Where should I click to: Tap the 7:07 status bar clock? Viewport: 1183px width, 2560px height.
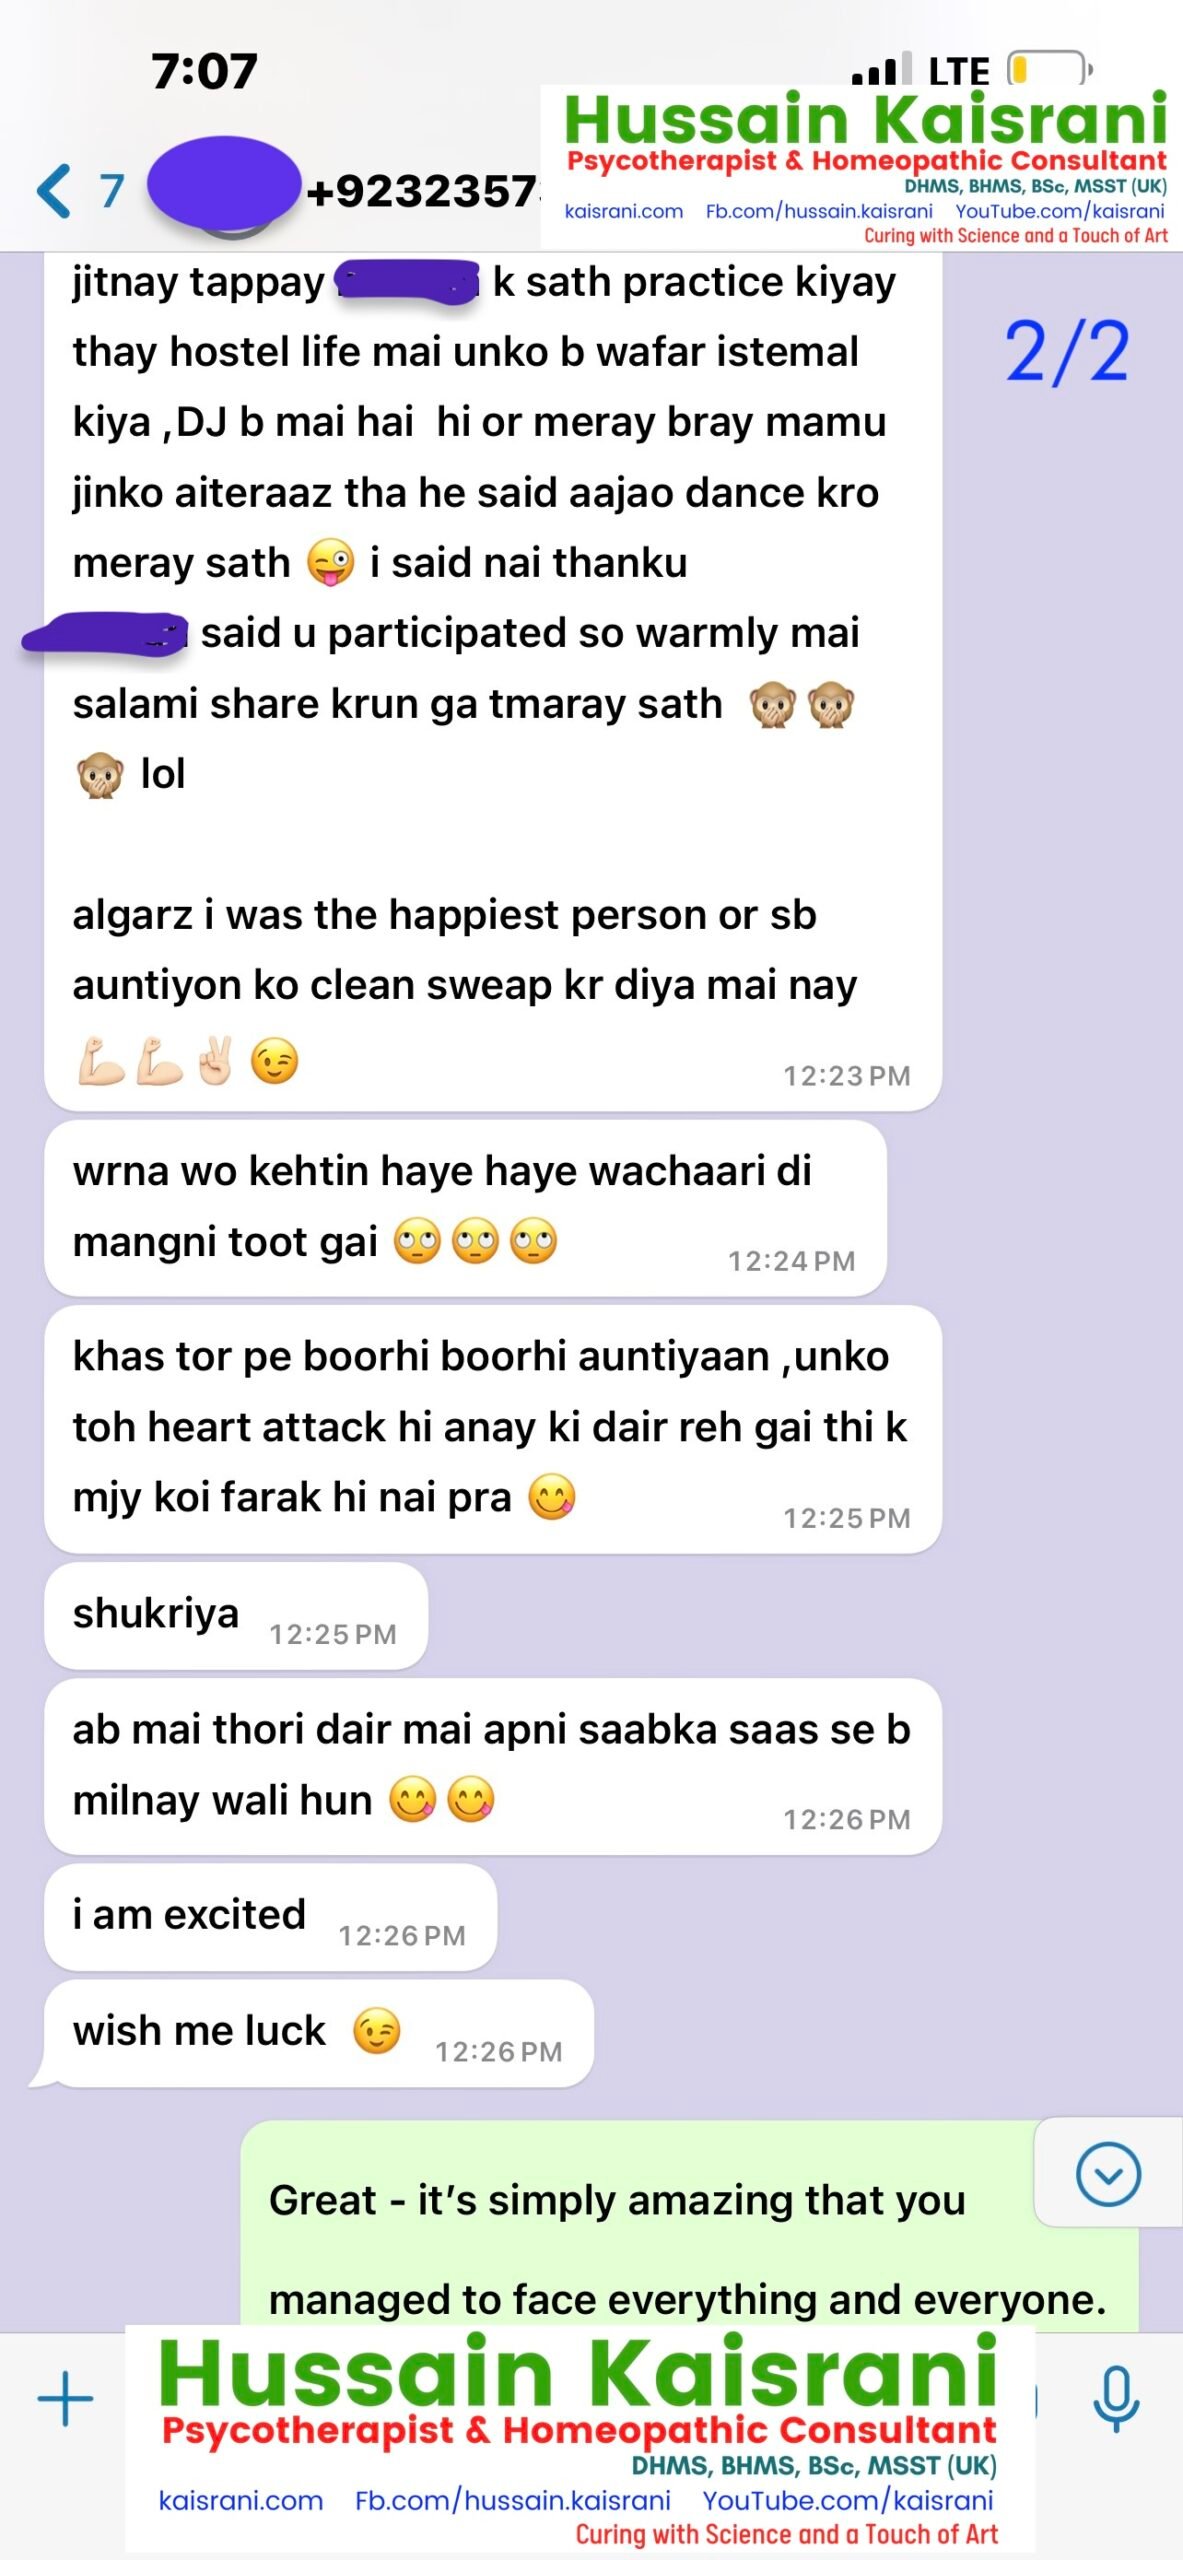tap(205, 71)
